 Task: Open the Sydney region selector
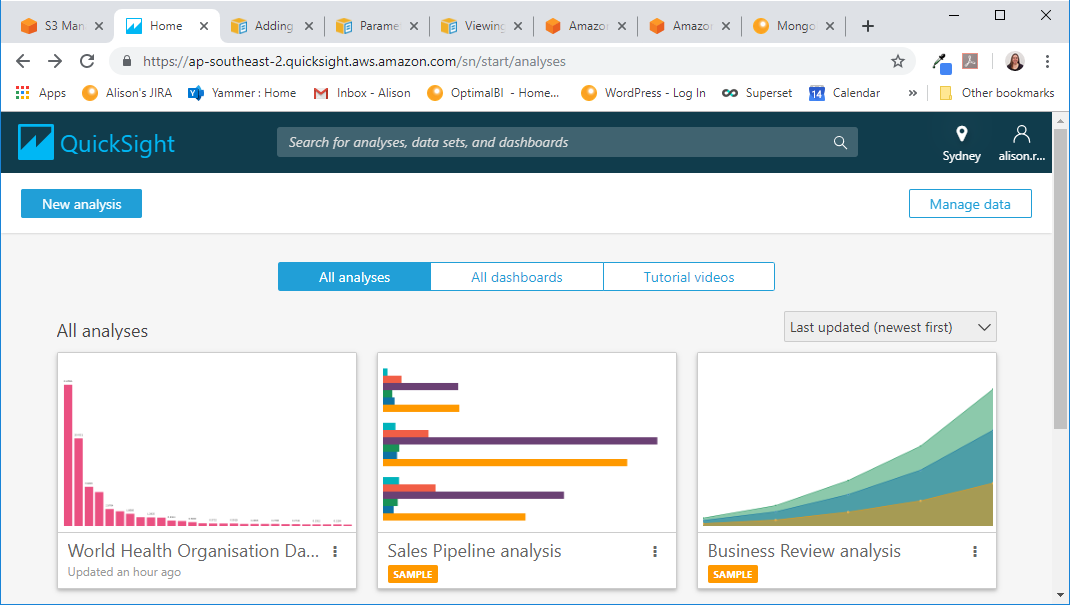[961, 143]
